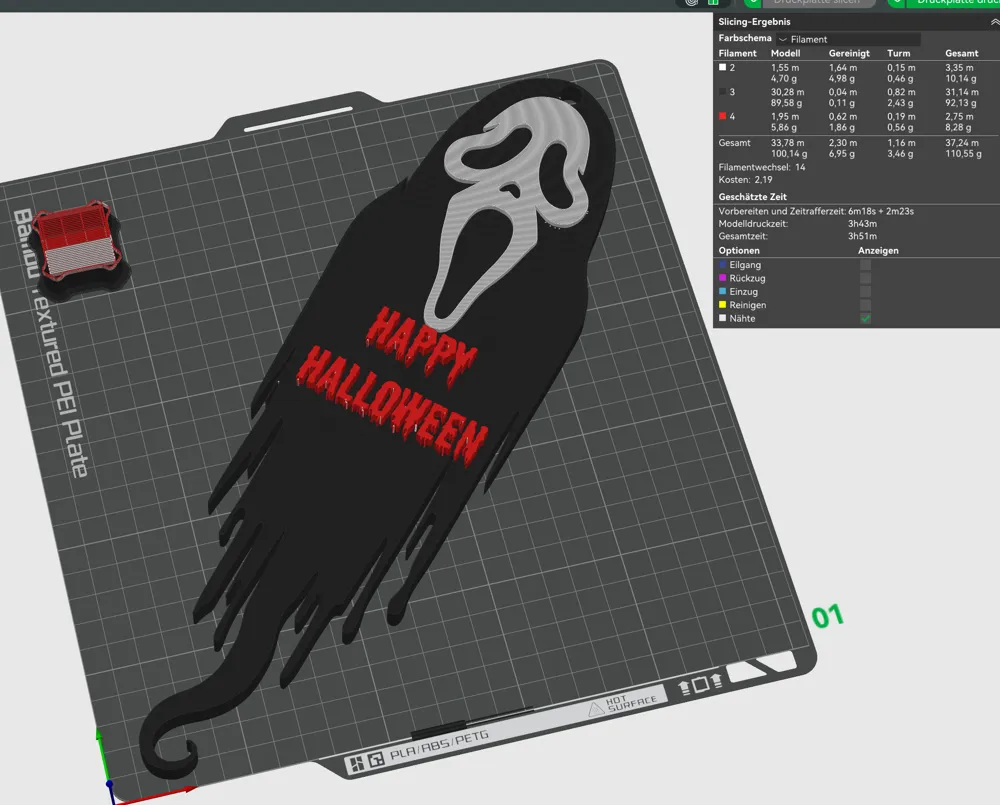
Task: Uncheck the Nähte display checkbox
Action: 865,318
